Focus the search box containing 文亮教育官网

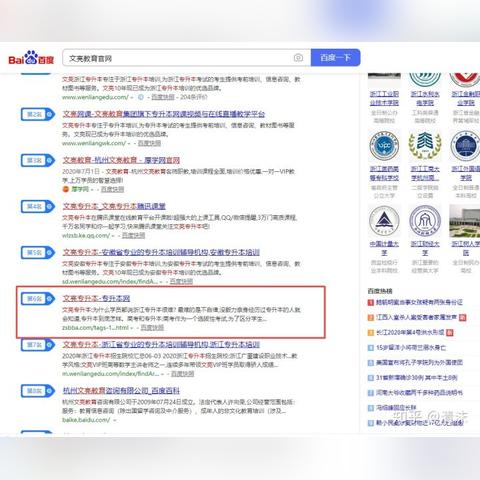[x=187, y=58]
